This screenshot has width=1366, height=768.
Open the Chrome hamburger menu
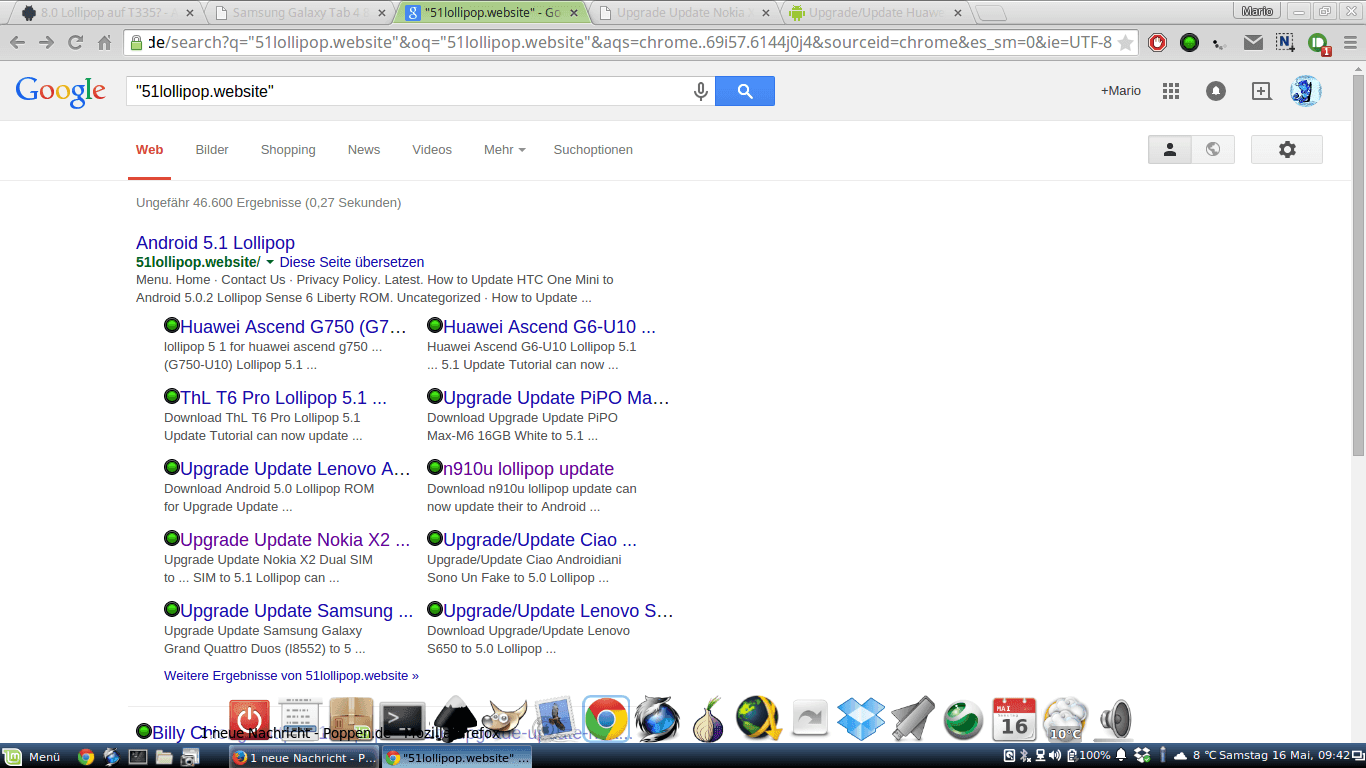pyautogui.click(x=1349, y=43)
